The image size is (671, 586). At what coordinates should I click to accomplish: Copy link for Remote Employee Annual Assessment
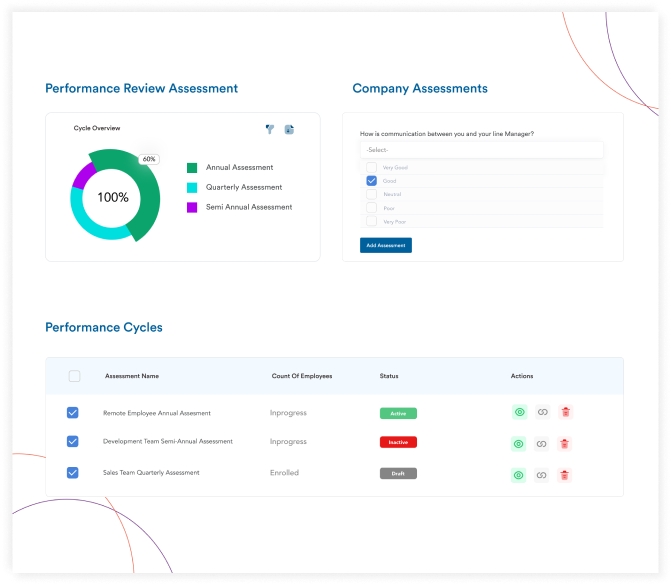click(543, 412)
